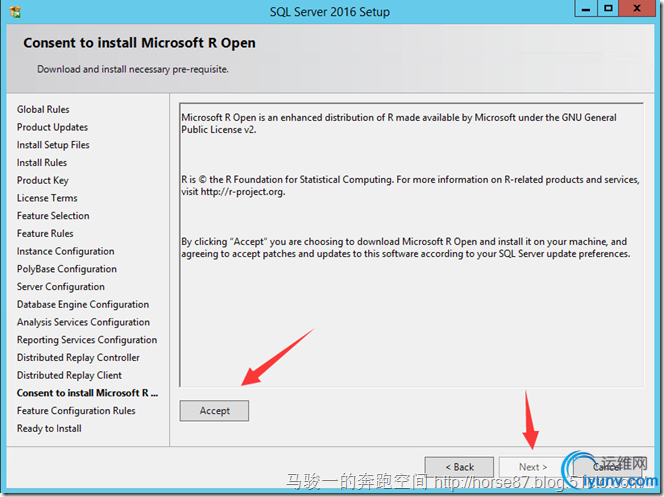Select the License Terms step
Image resolution: width=664 pixels, height=497 pixels.
click(47, 198)
